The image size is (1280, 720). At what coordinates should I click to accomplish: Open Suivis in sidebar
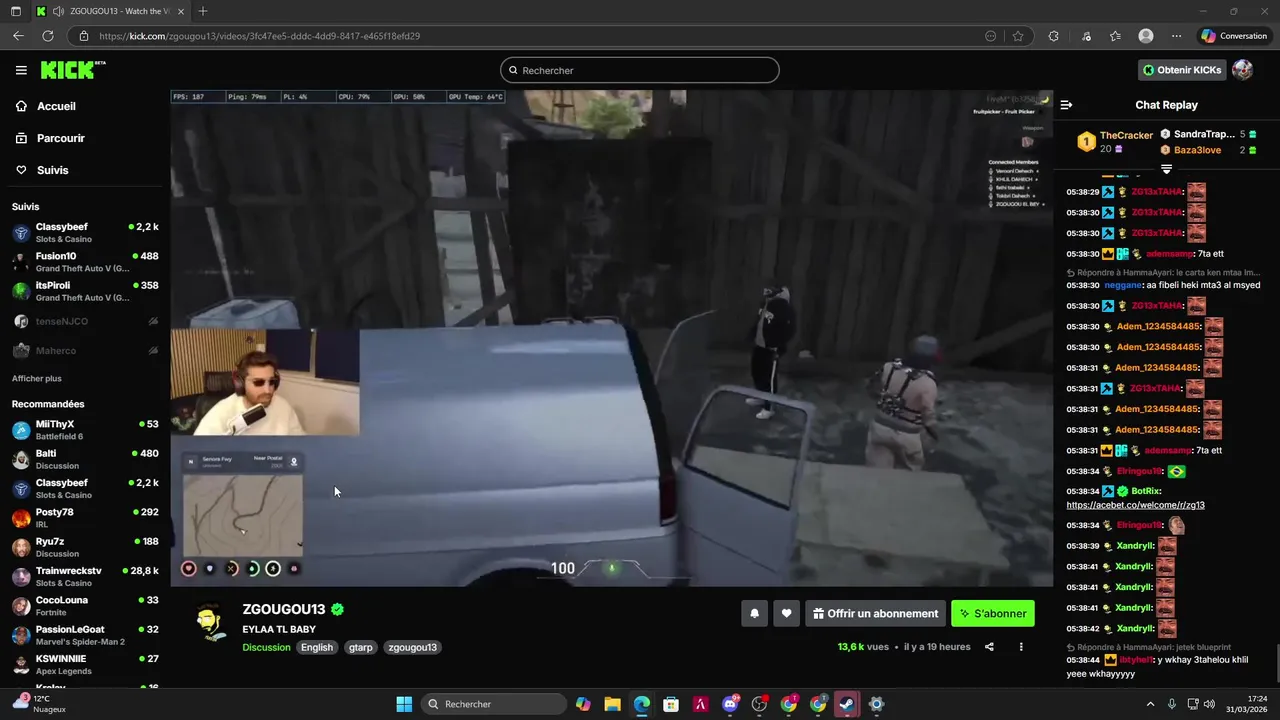(52, 170)
